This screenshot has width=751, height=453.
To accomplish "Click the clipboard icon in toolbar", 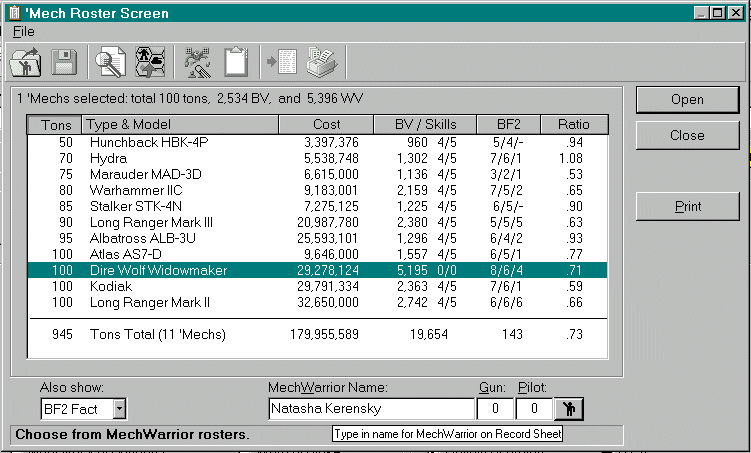I will tap(236, 62).
